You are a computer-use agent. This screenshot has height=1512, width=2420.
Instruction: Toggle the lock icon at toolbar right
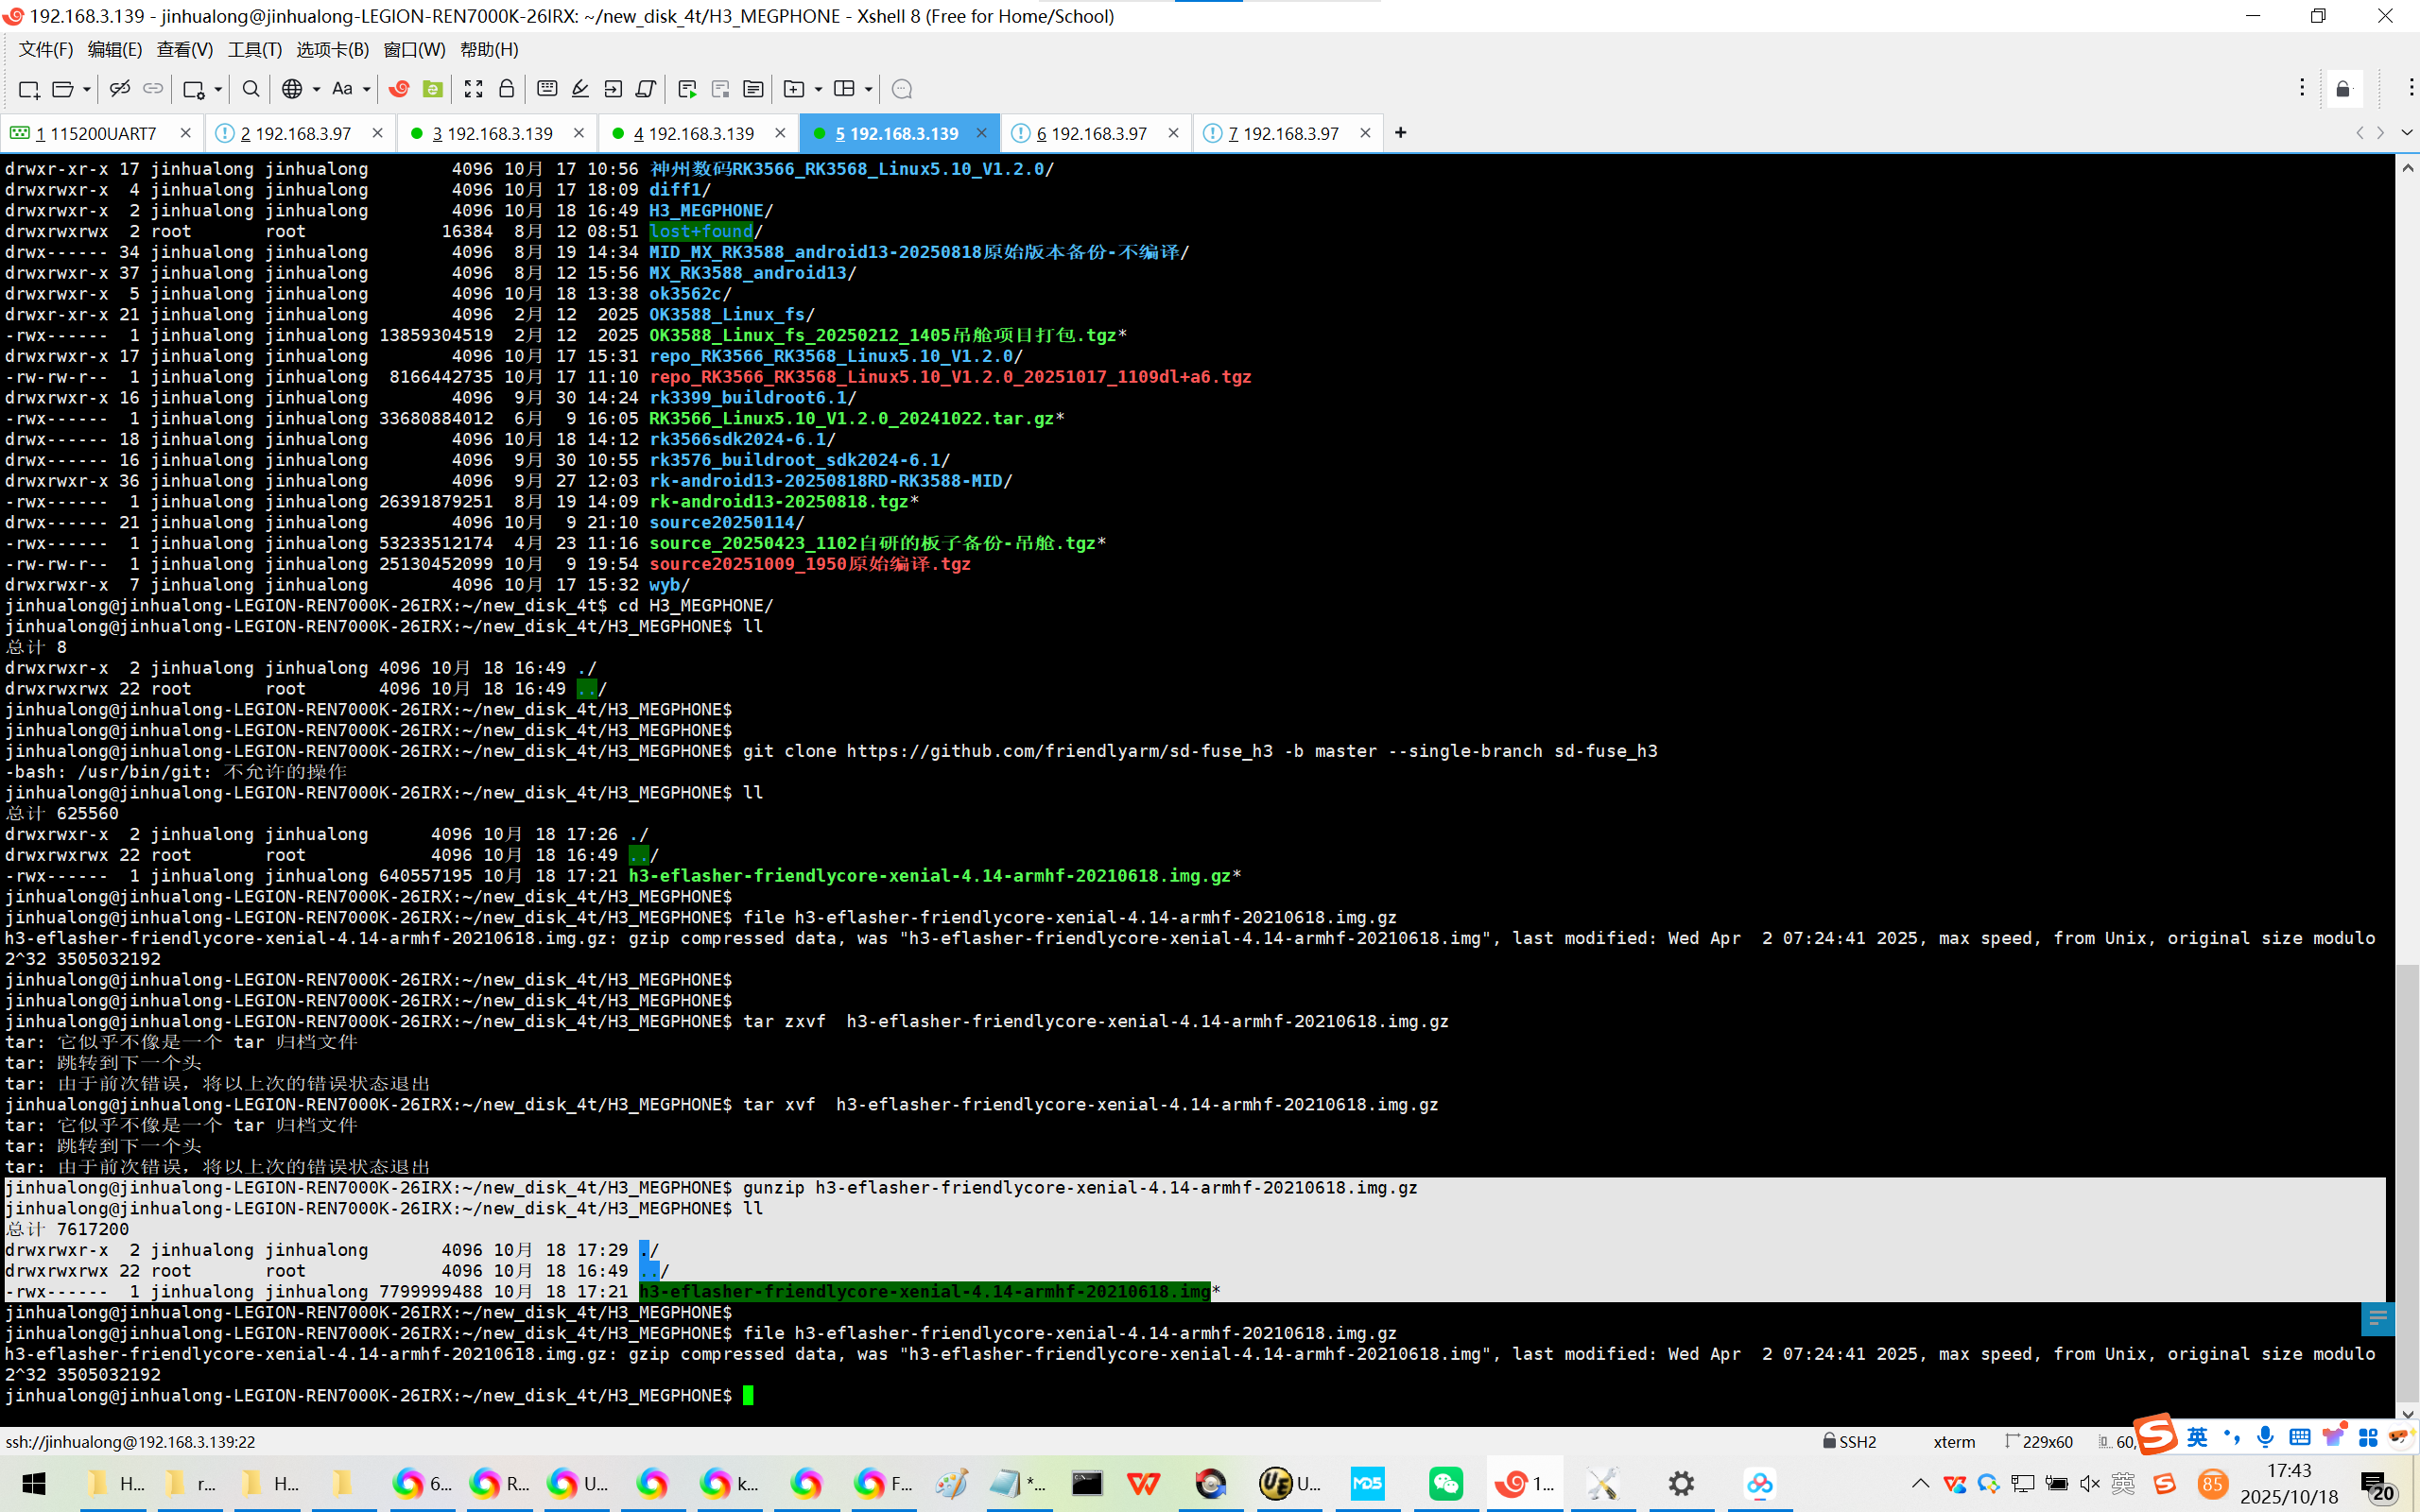coord(2342,89)
